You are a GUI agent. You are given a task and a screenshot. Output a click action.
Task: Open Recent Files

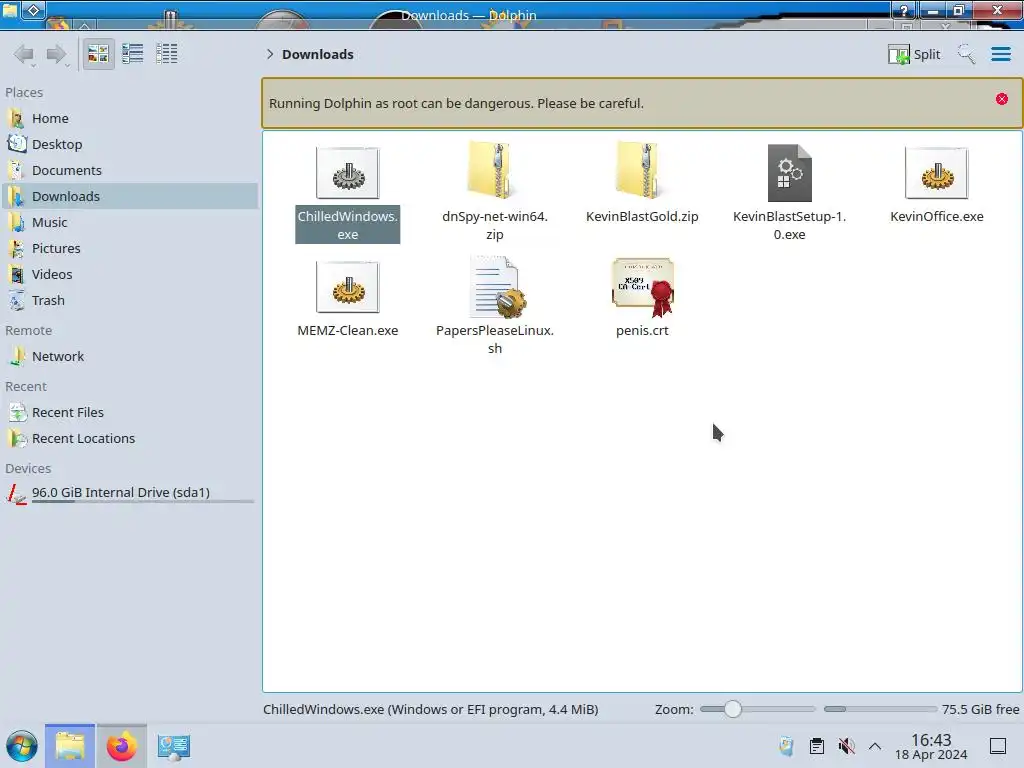(x=130, y=413)
